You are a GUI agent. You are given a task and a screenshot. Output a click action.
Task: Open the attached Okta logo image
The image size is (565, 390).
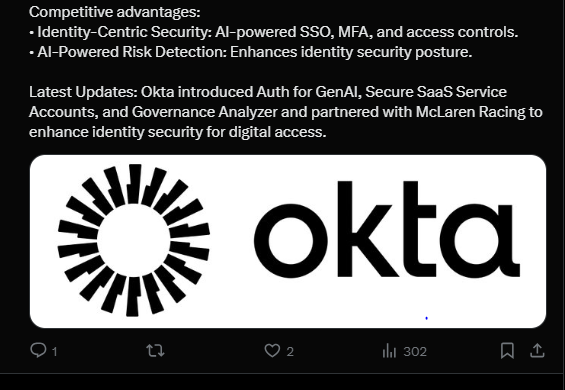pos(288,241)
